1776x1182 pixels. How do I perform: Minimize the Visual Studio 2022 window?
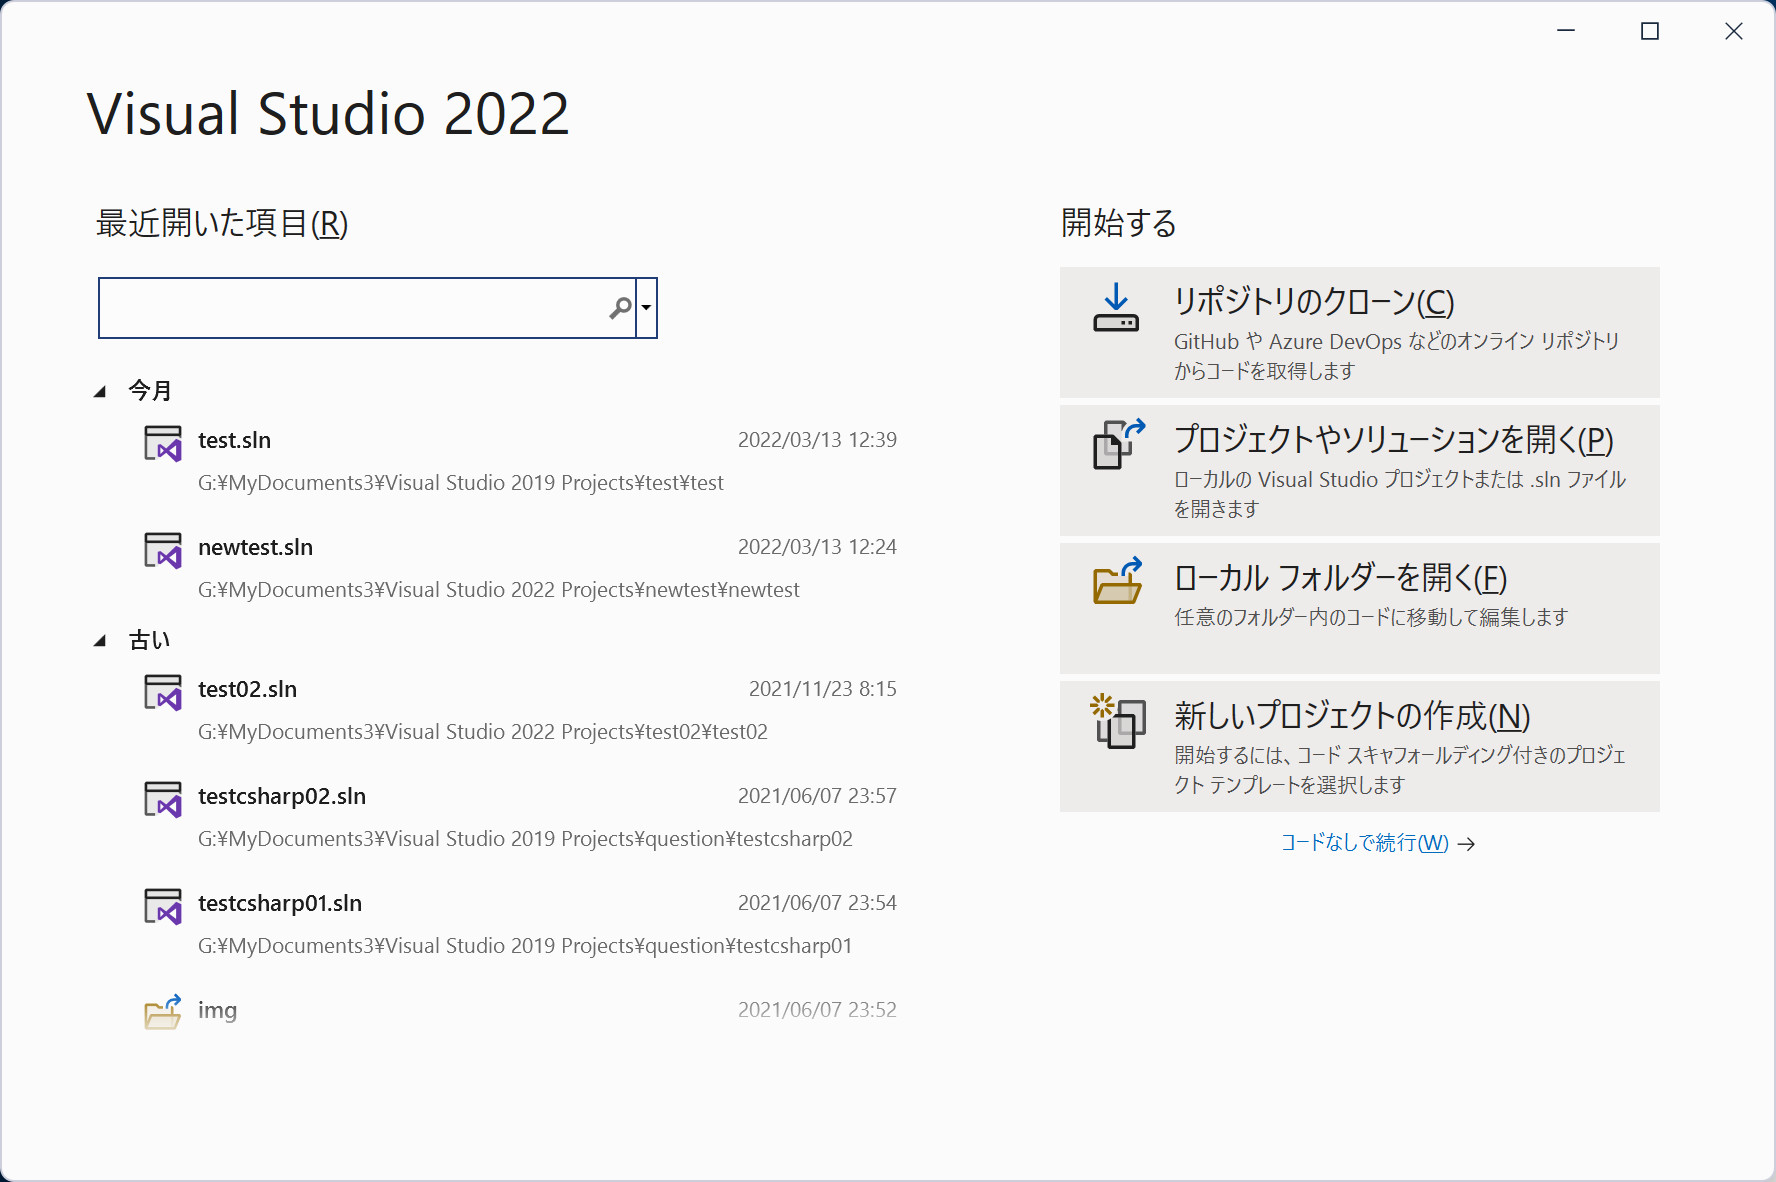pos(1566,31)
